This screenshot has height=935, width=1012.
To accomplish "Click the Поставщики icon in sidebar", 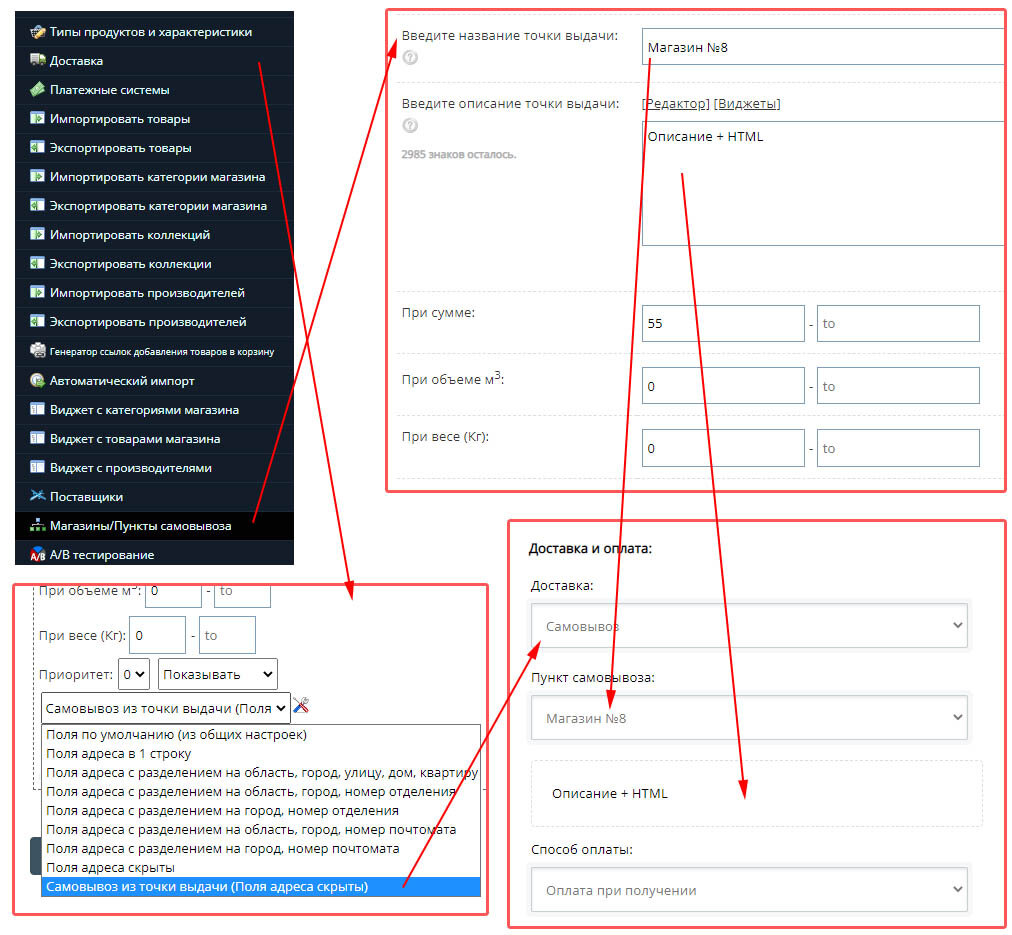I will [x=37, y=496].
